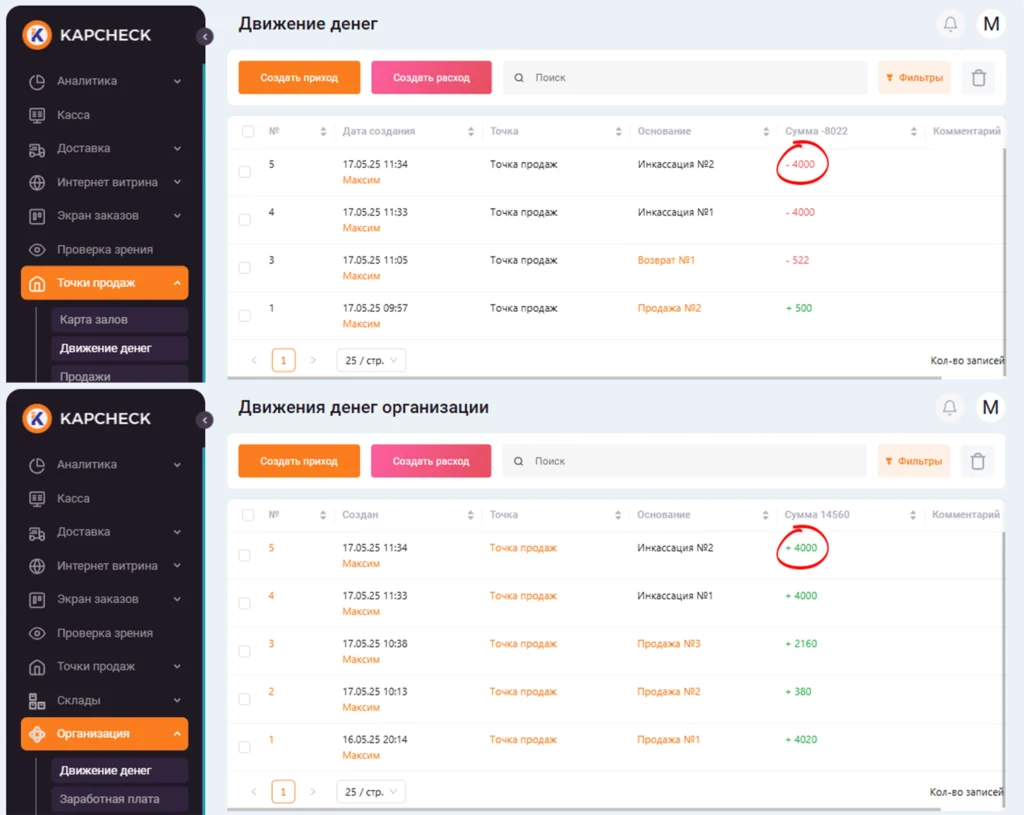Sort by the Дата создания column header
The height and width of the screenshot is (815, 1024).
[x=378, y=131]
